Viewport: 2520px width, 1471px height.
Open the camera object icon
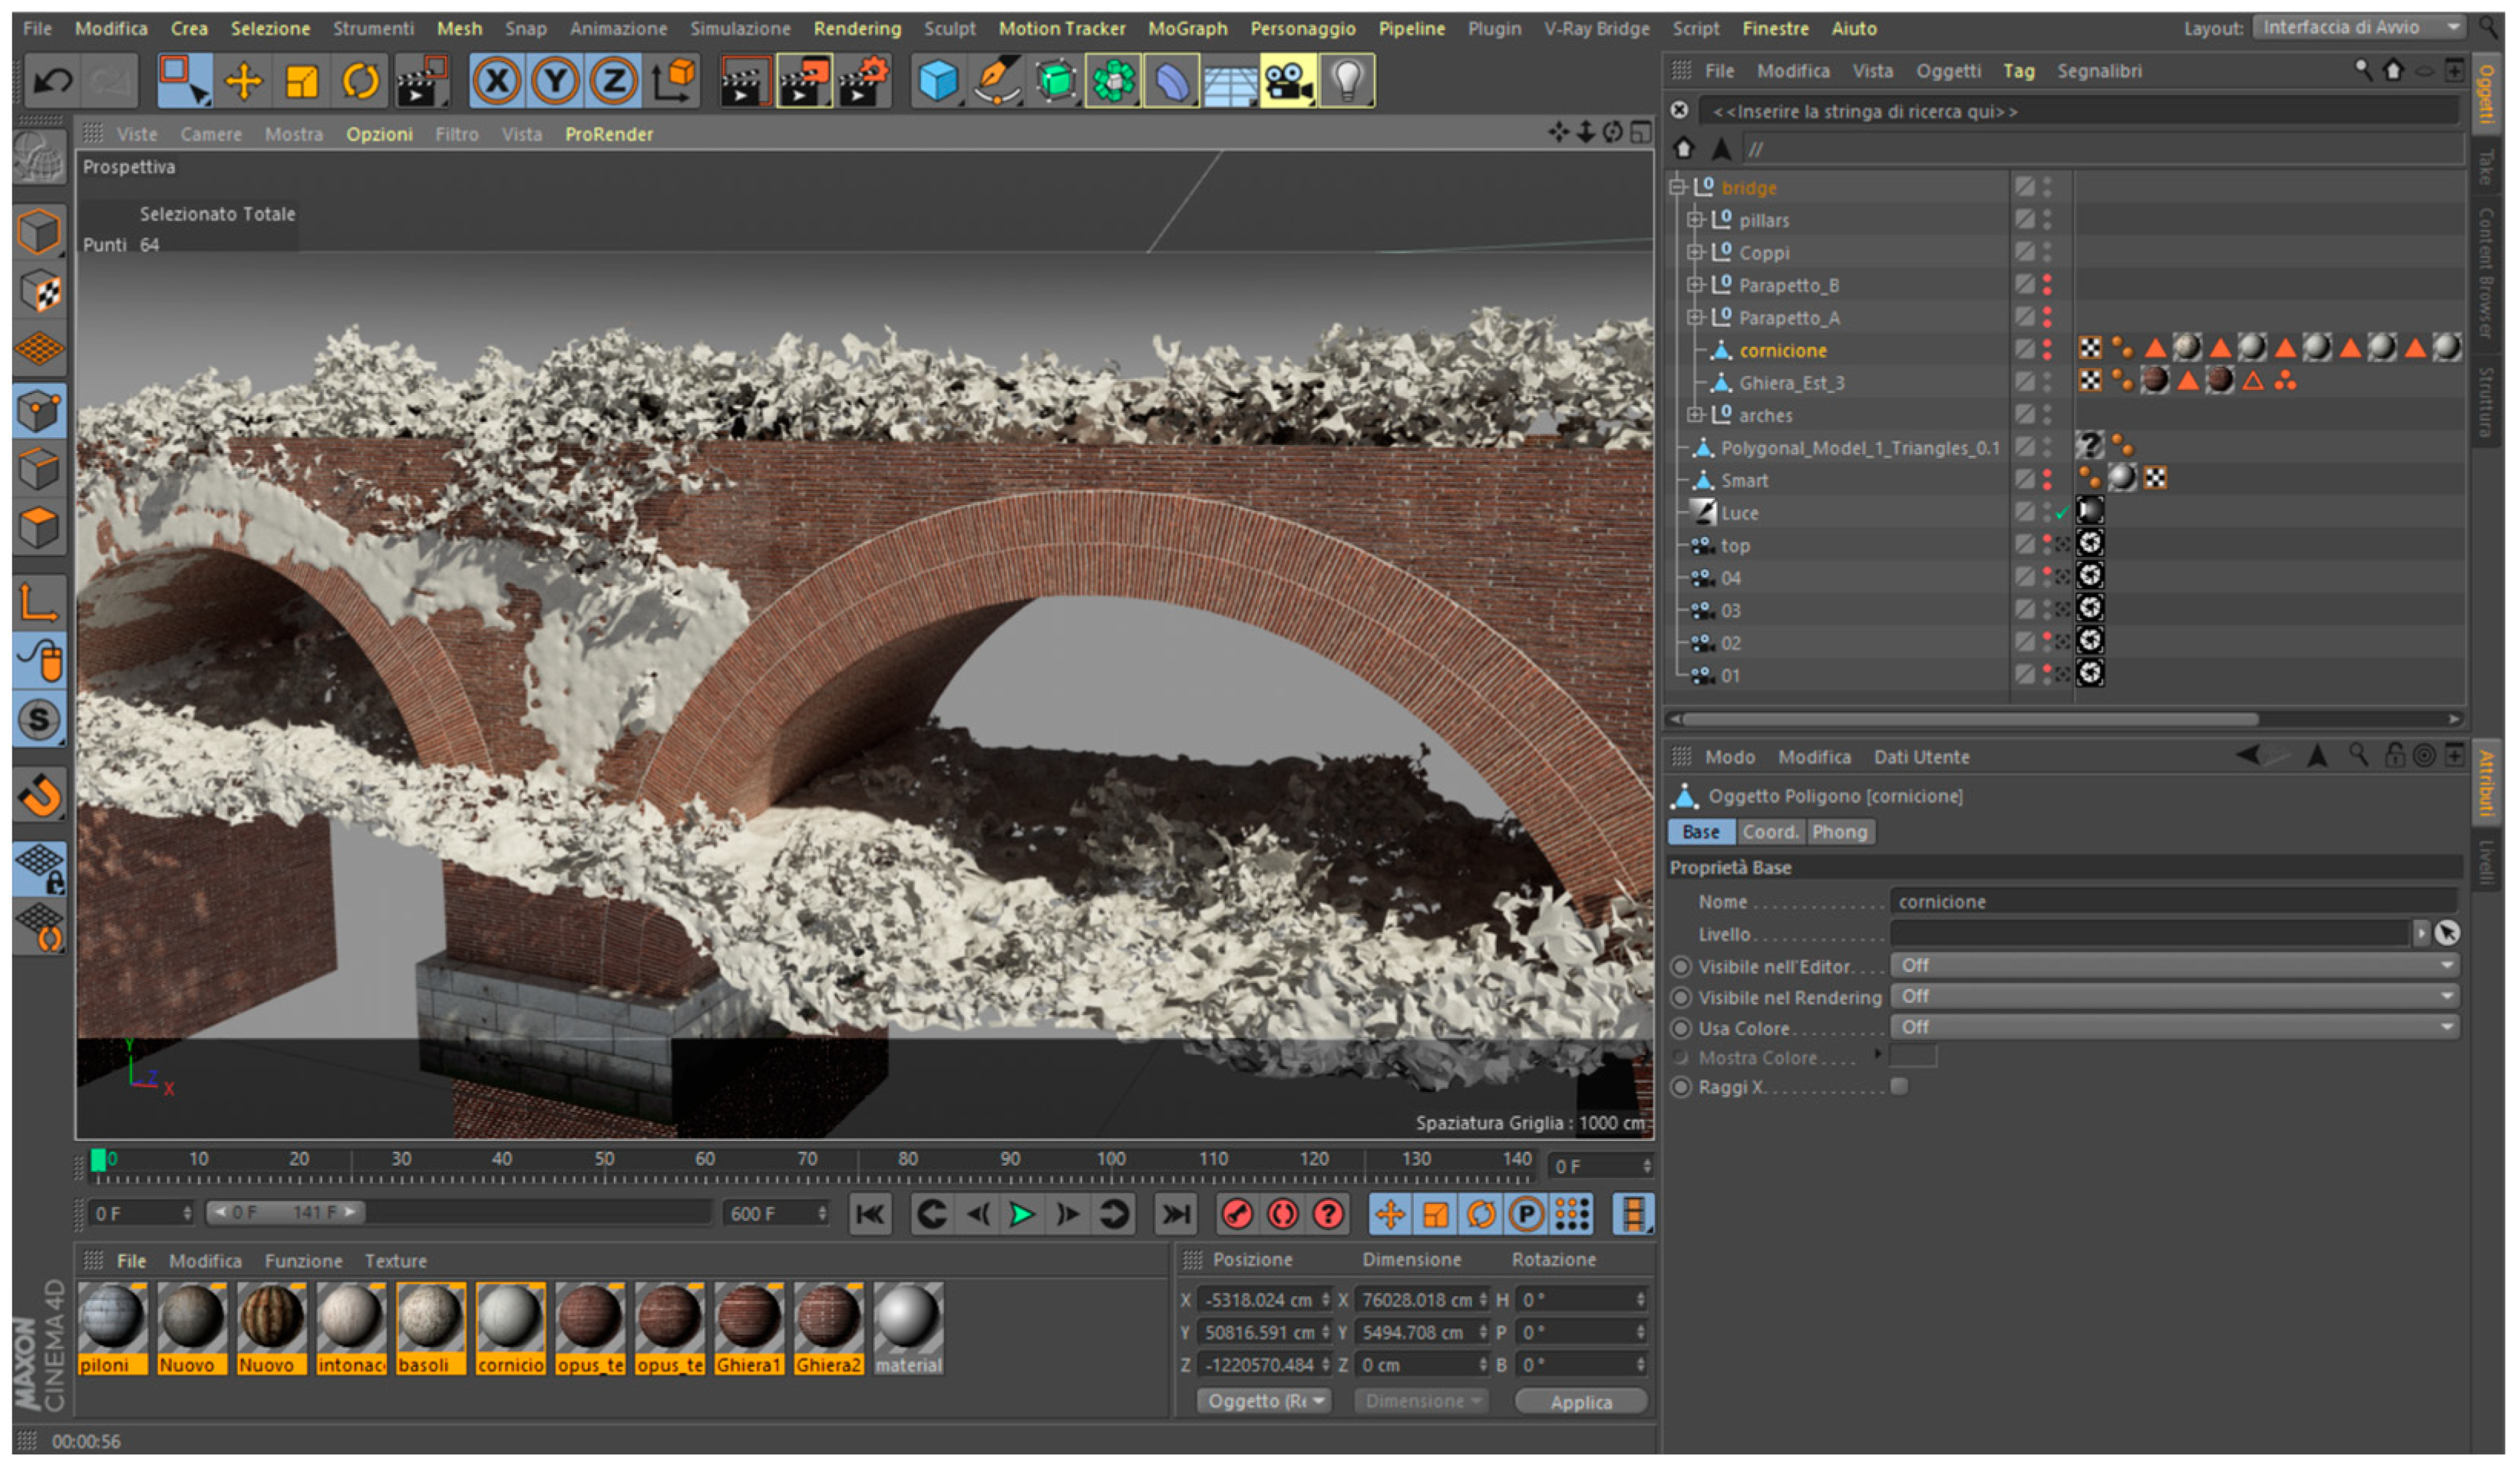1288,81
